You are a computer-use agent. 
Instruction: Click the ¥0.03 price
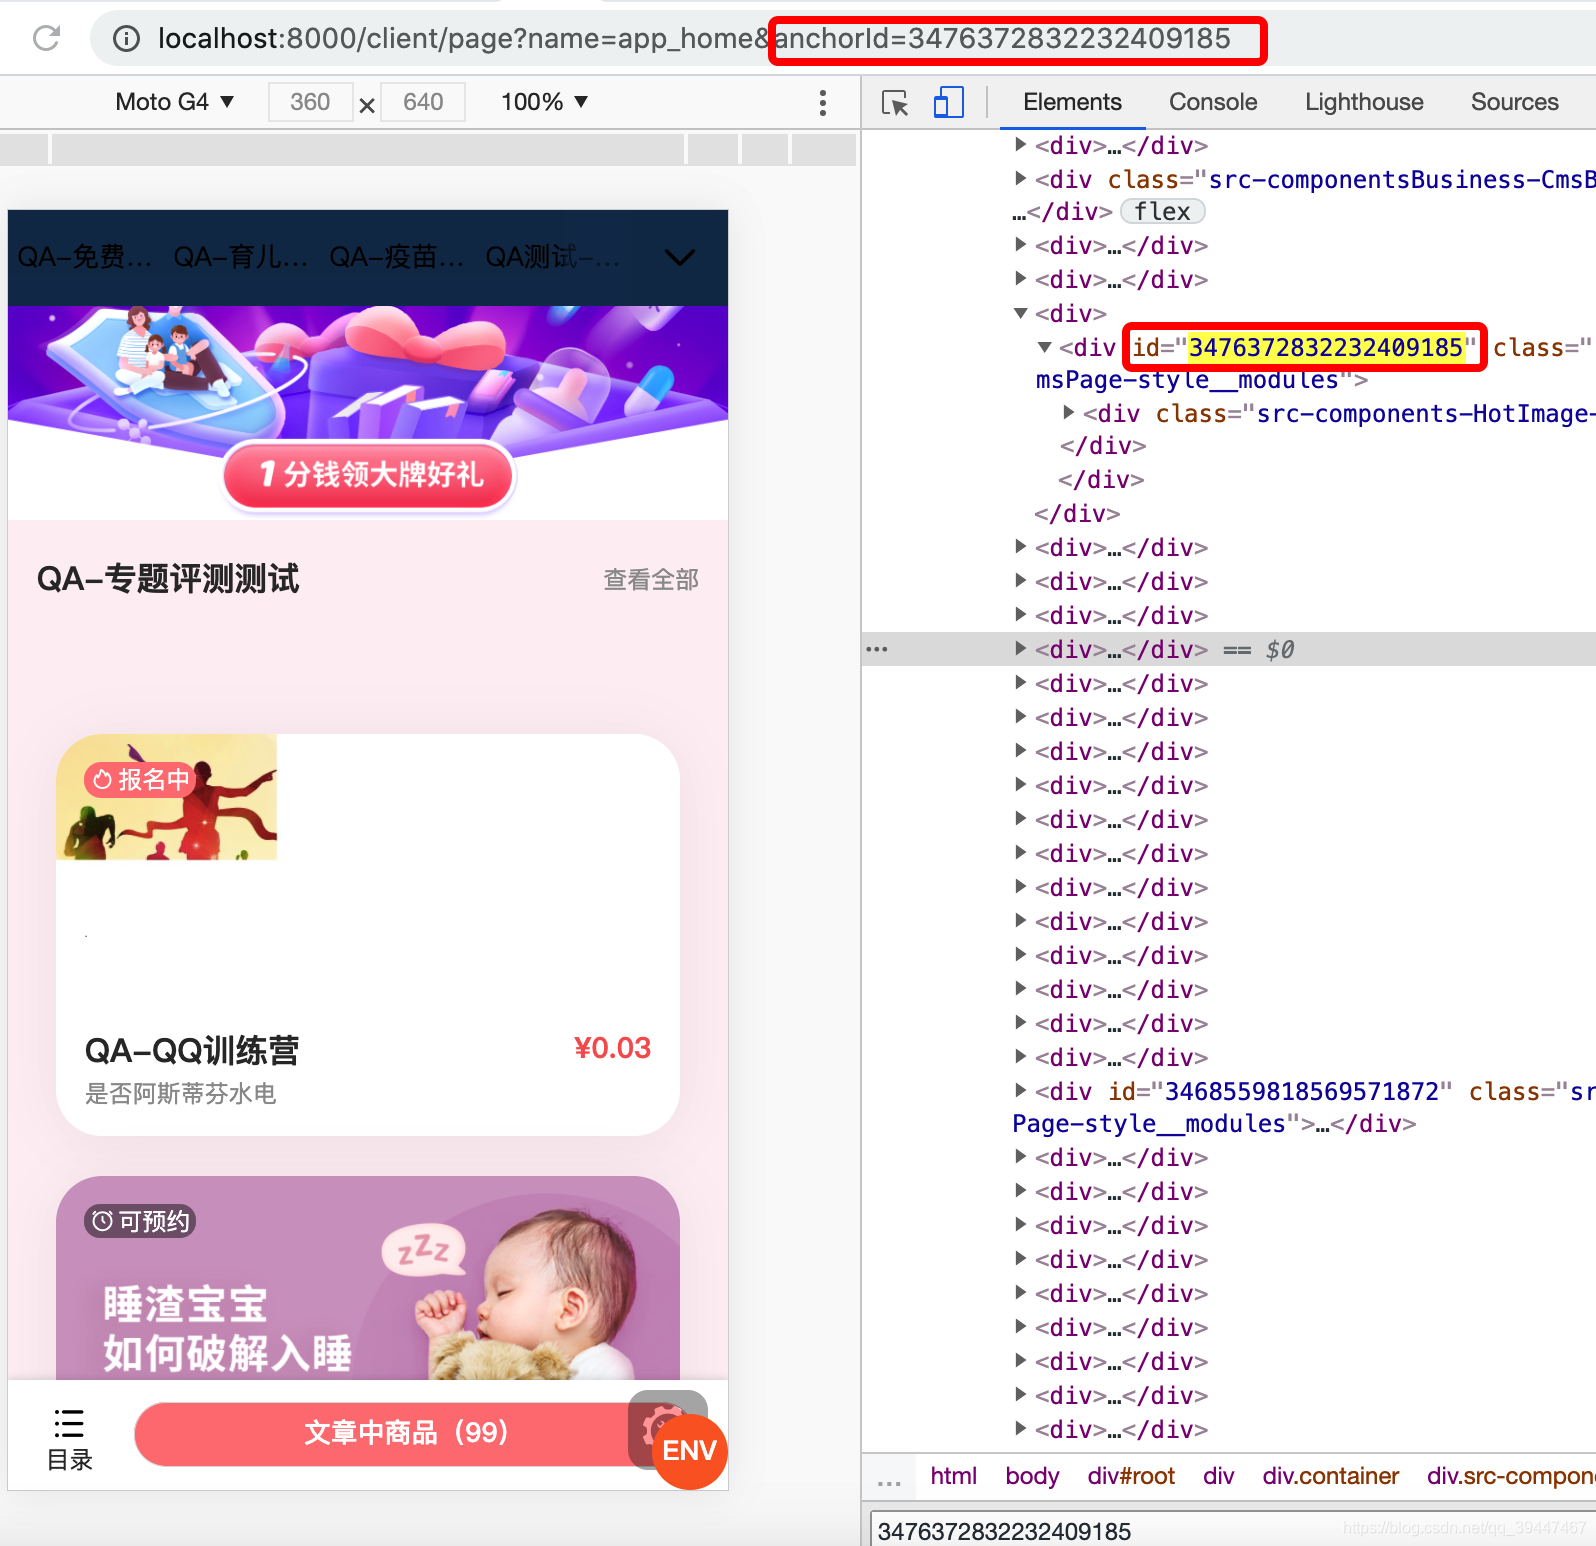click(x=612, y=1048)
